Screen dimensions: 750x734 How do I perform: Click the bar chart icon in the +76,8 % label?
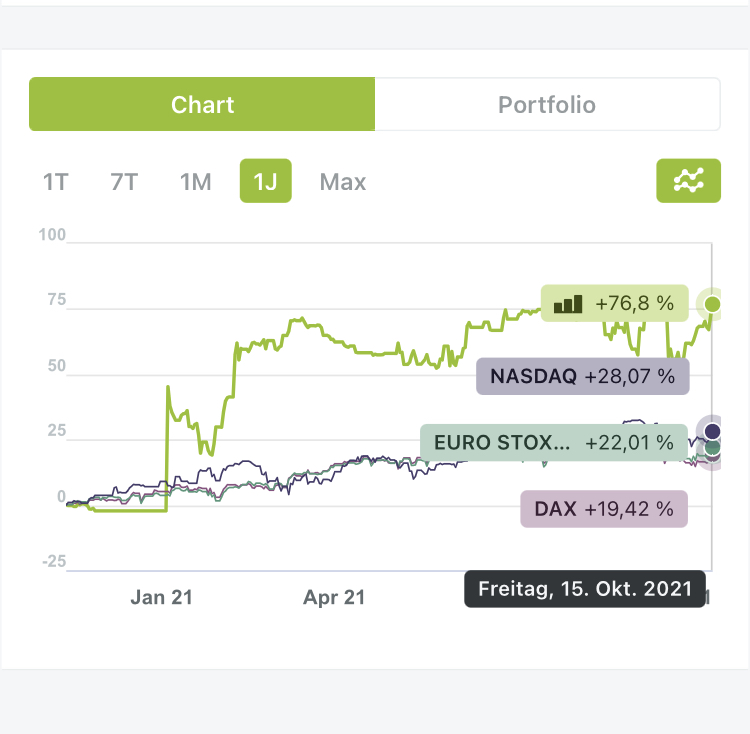pyautogui.click(x=568, y=303)
